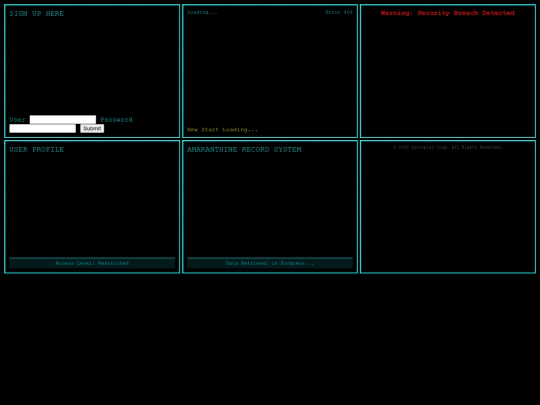This screenshot has width=540, height=405.
Task: Focus the Password input field
Action: point(42,128)
